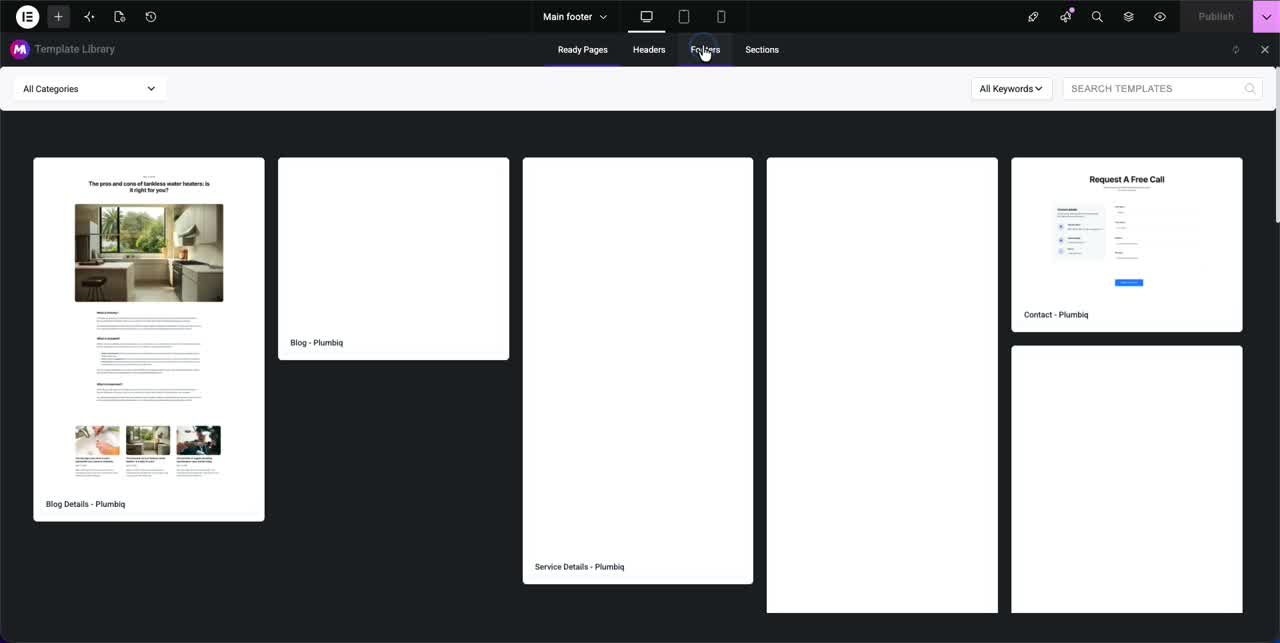The height and width of the screenshot is (643, 1280).
Task: Switch to Mobile preview mode
Action: pyautogui.click(x=721, y=17)
